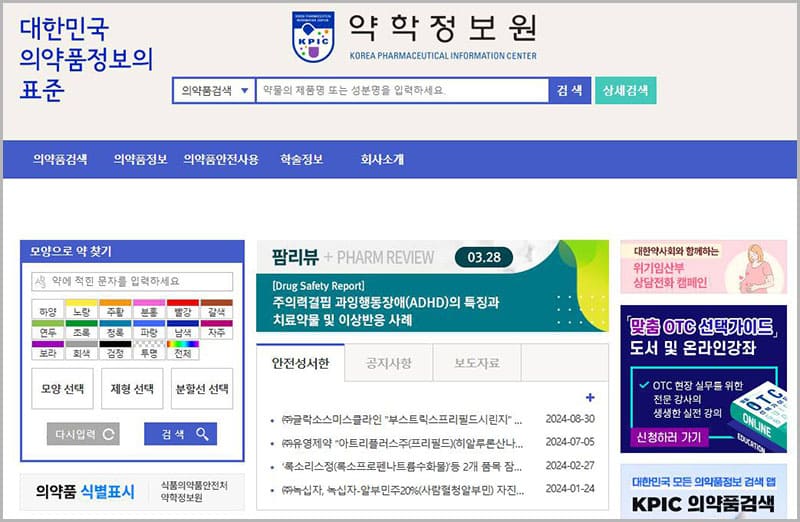This screenshot has height=522, width=800.
Task: Select the 분홍 pink color swatch
Action: point(149,310)
